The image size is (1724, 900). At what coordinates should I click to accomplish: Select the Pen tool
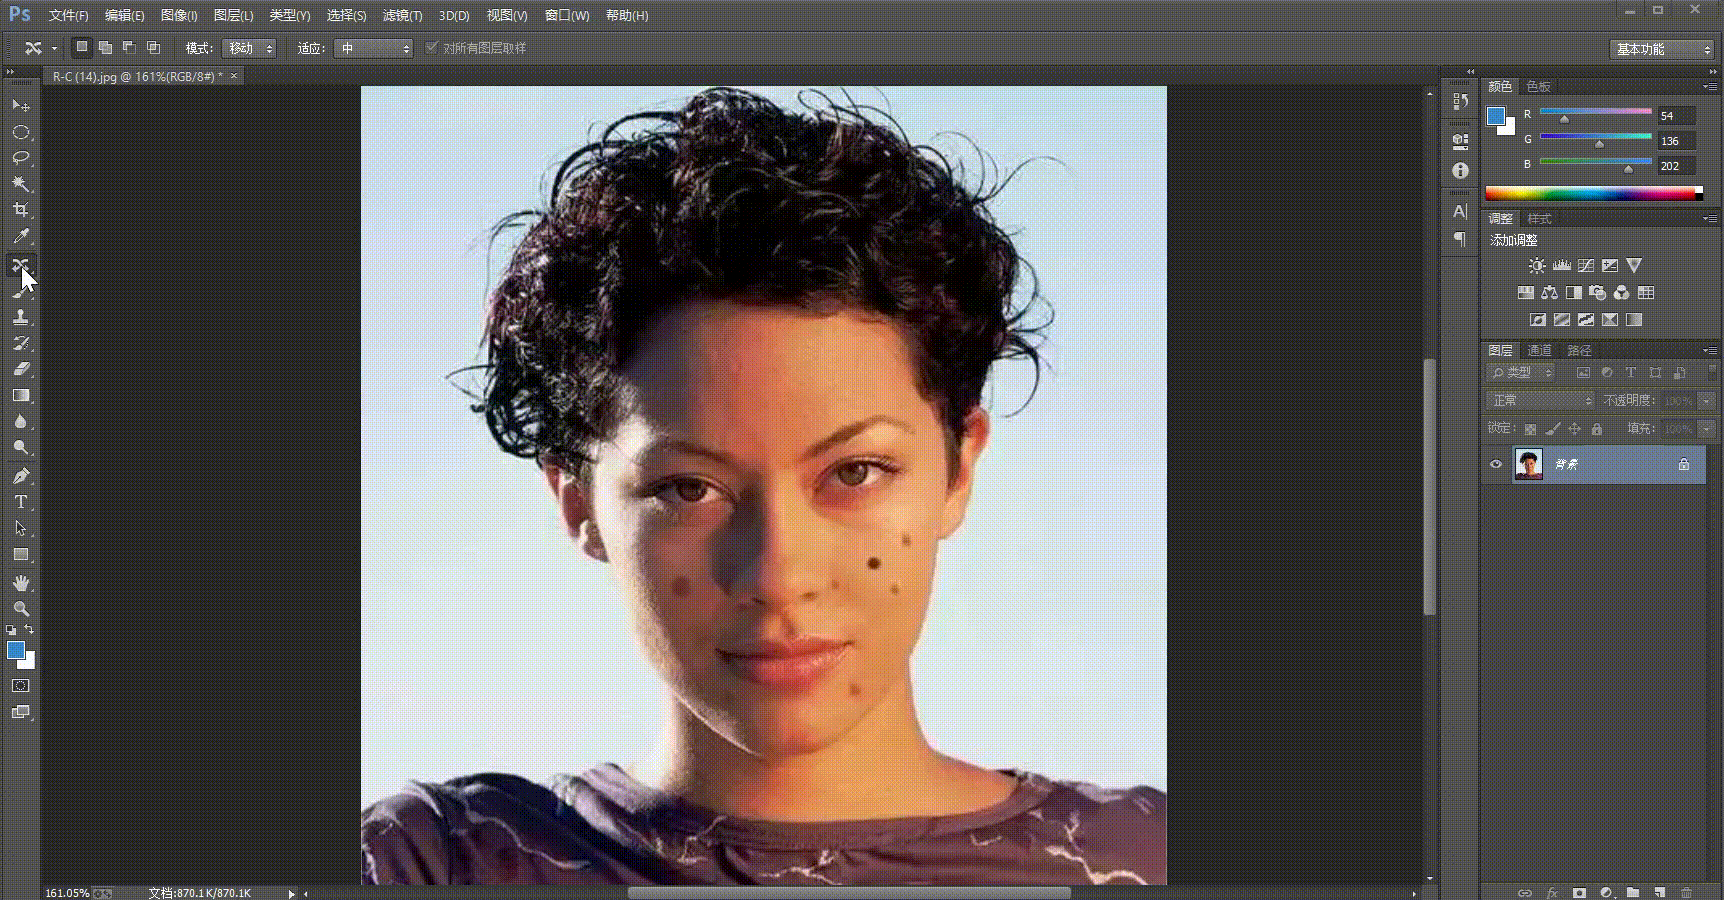pyautogui.click(x=20, y=476)
